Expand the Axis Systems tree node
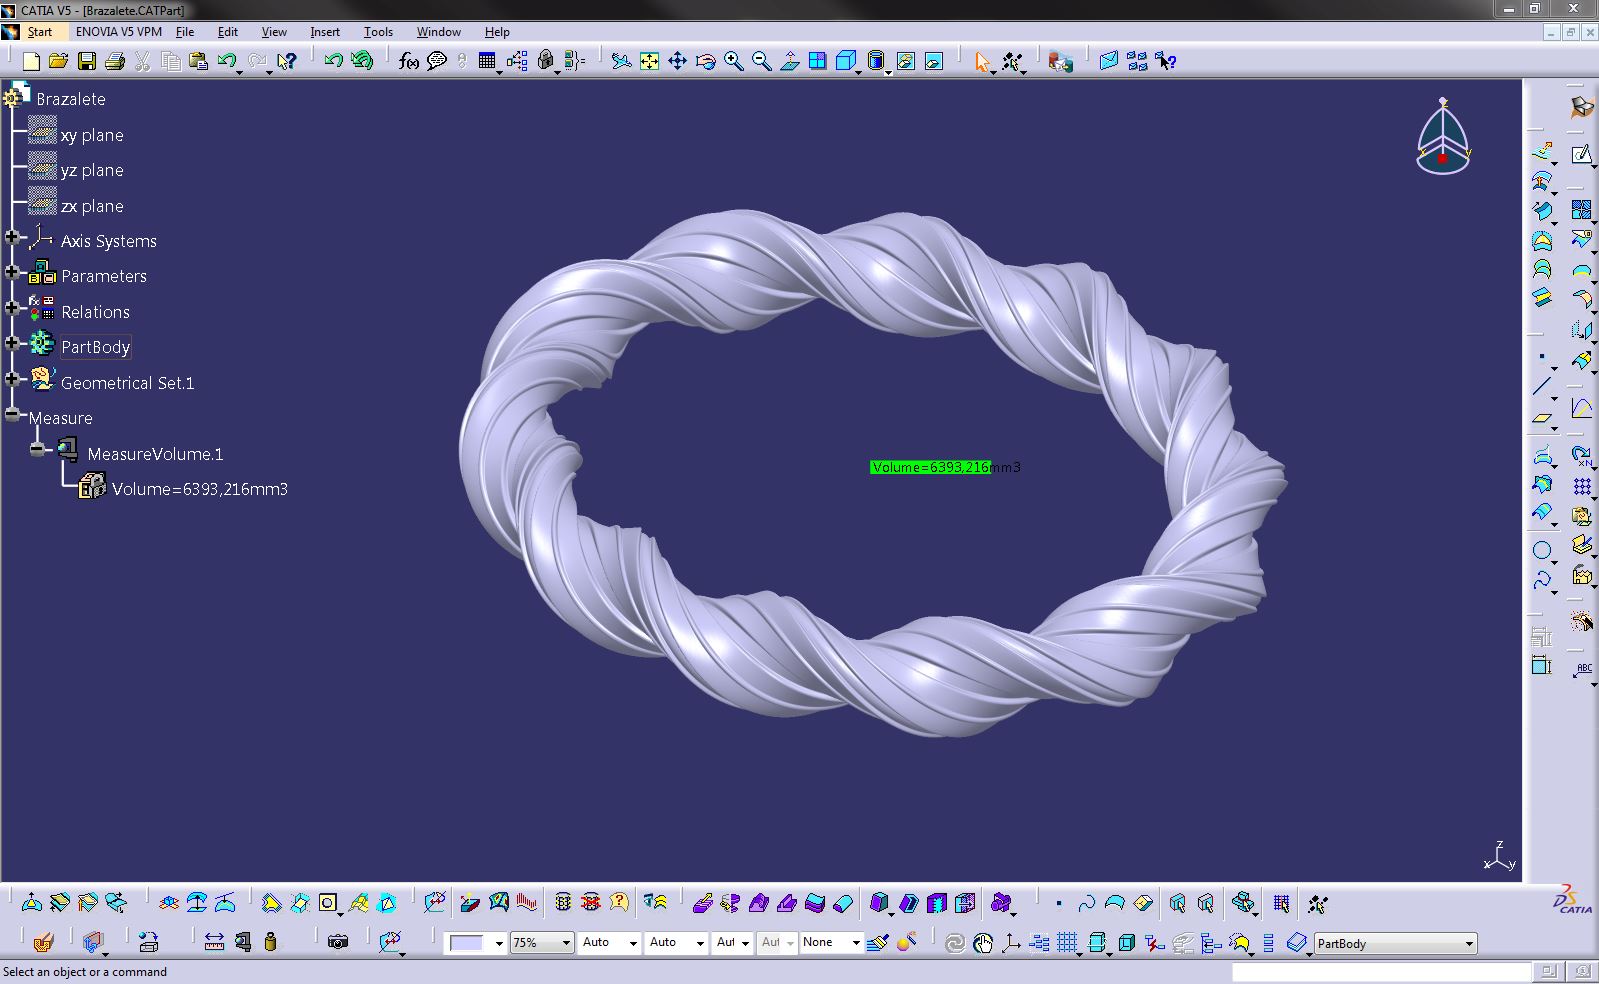 (x=12, y=238)
